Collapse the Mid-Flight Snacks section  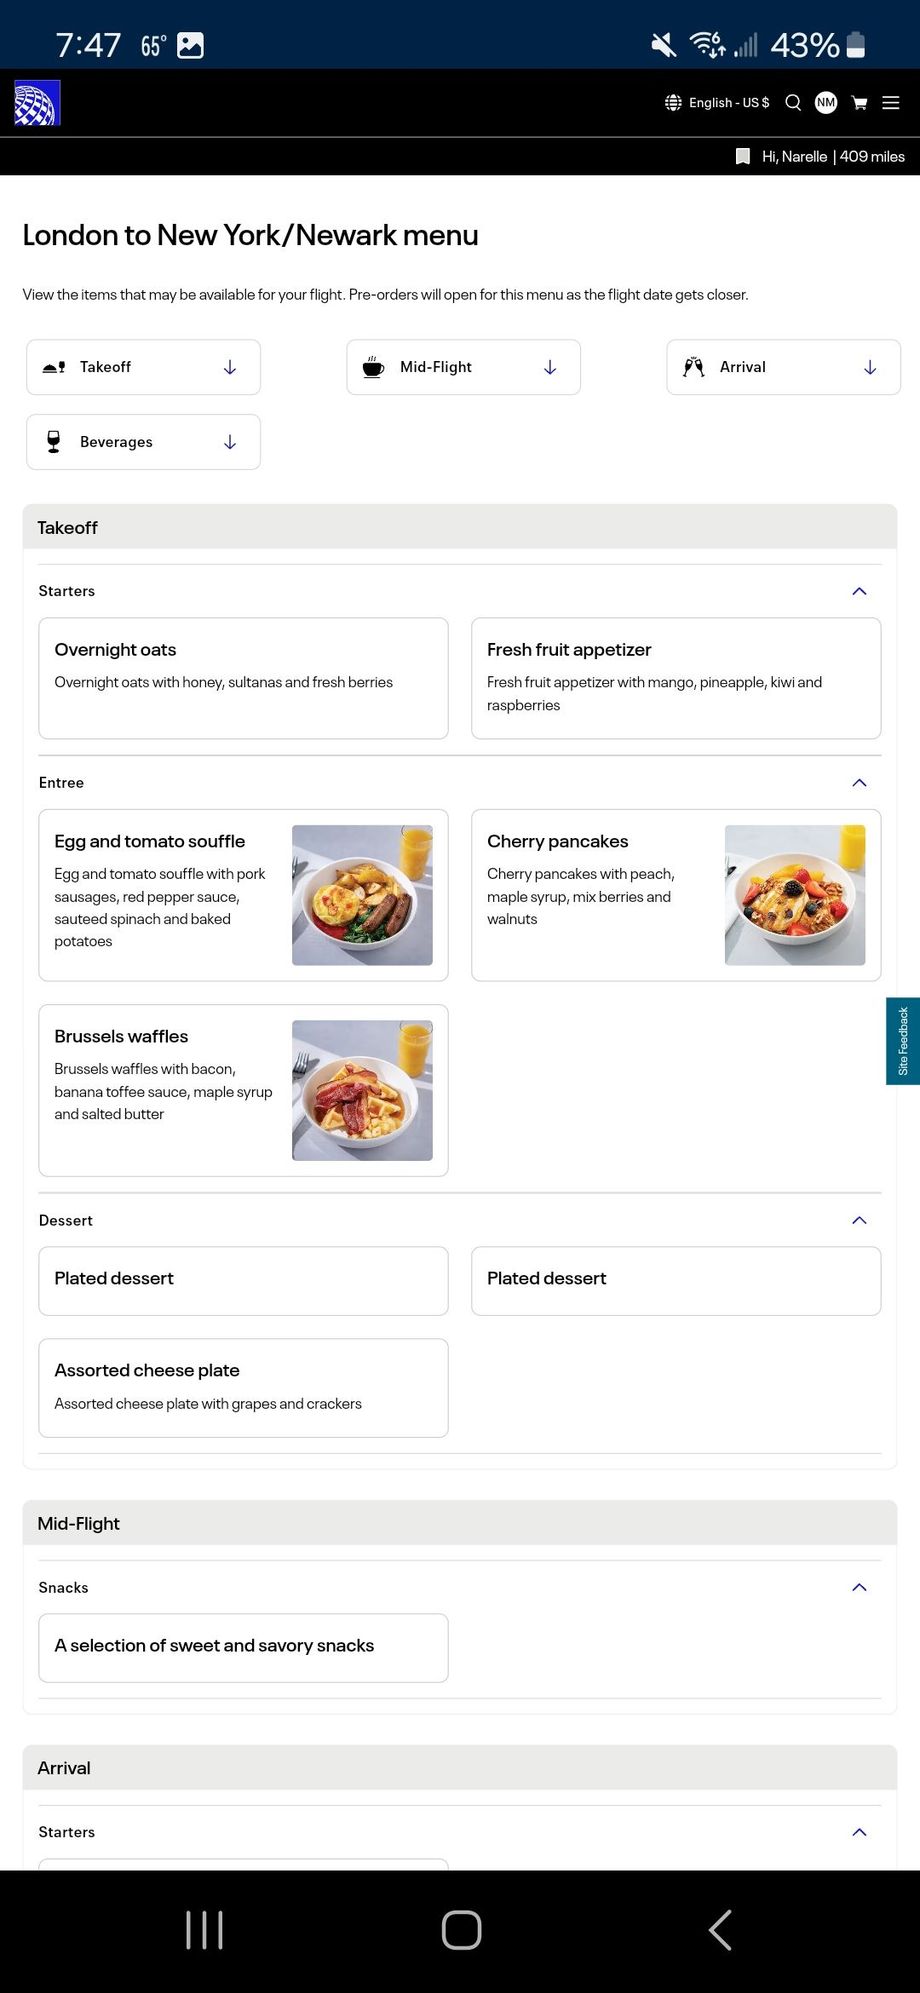(859, 1587)
